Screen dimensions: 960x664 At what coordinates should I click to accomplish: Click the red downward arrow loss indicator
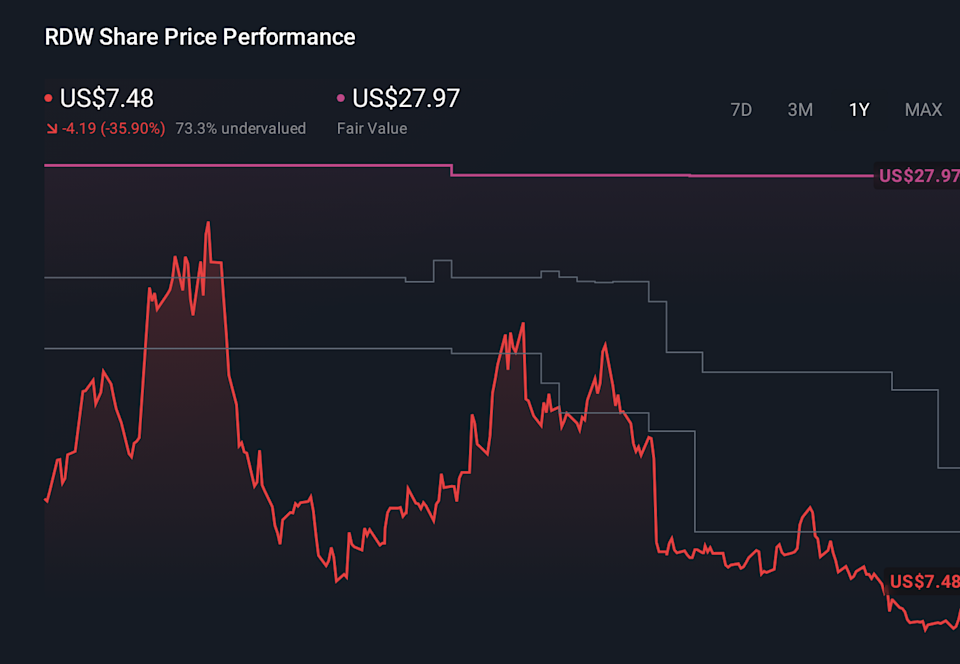click(51, 128)
